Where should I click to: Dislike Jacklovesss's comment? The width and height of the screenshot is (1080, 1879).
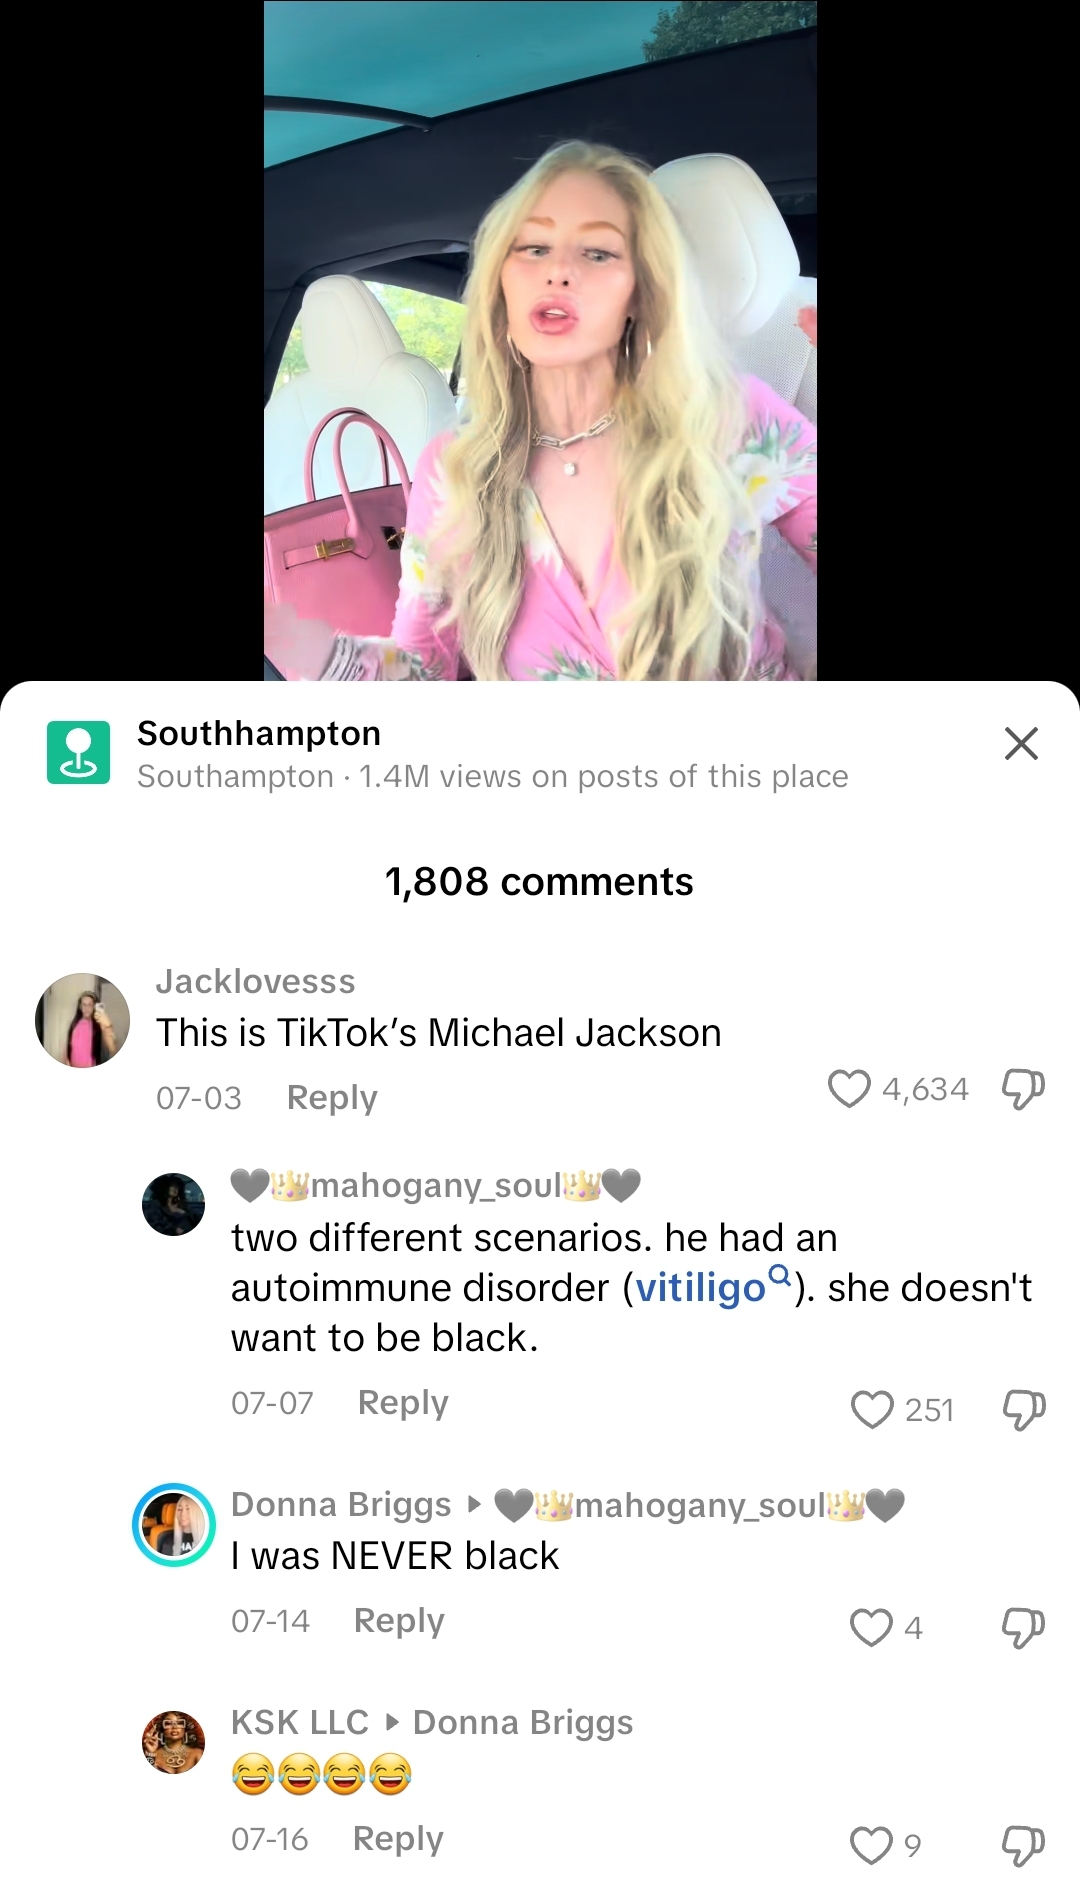coord(1023,1089)
